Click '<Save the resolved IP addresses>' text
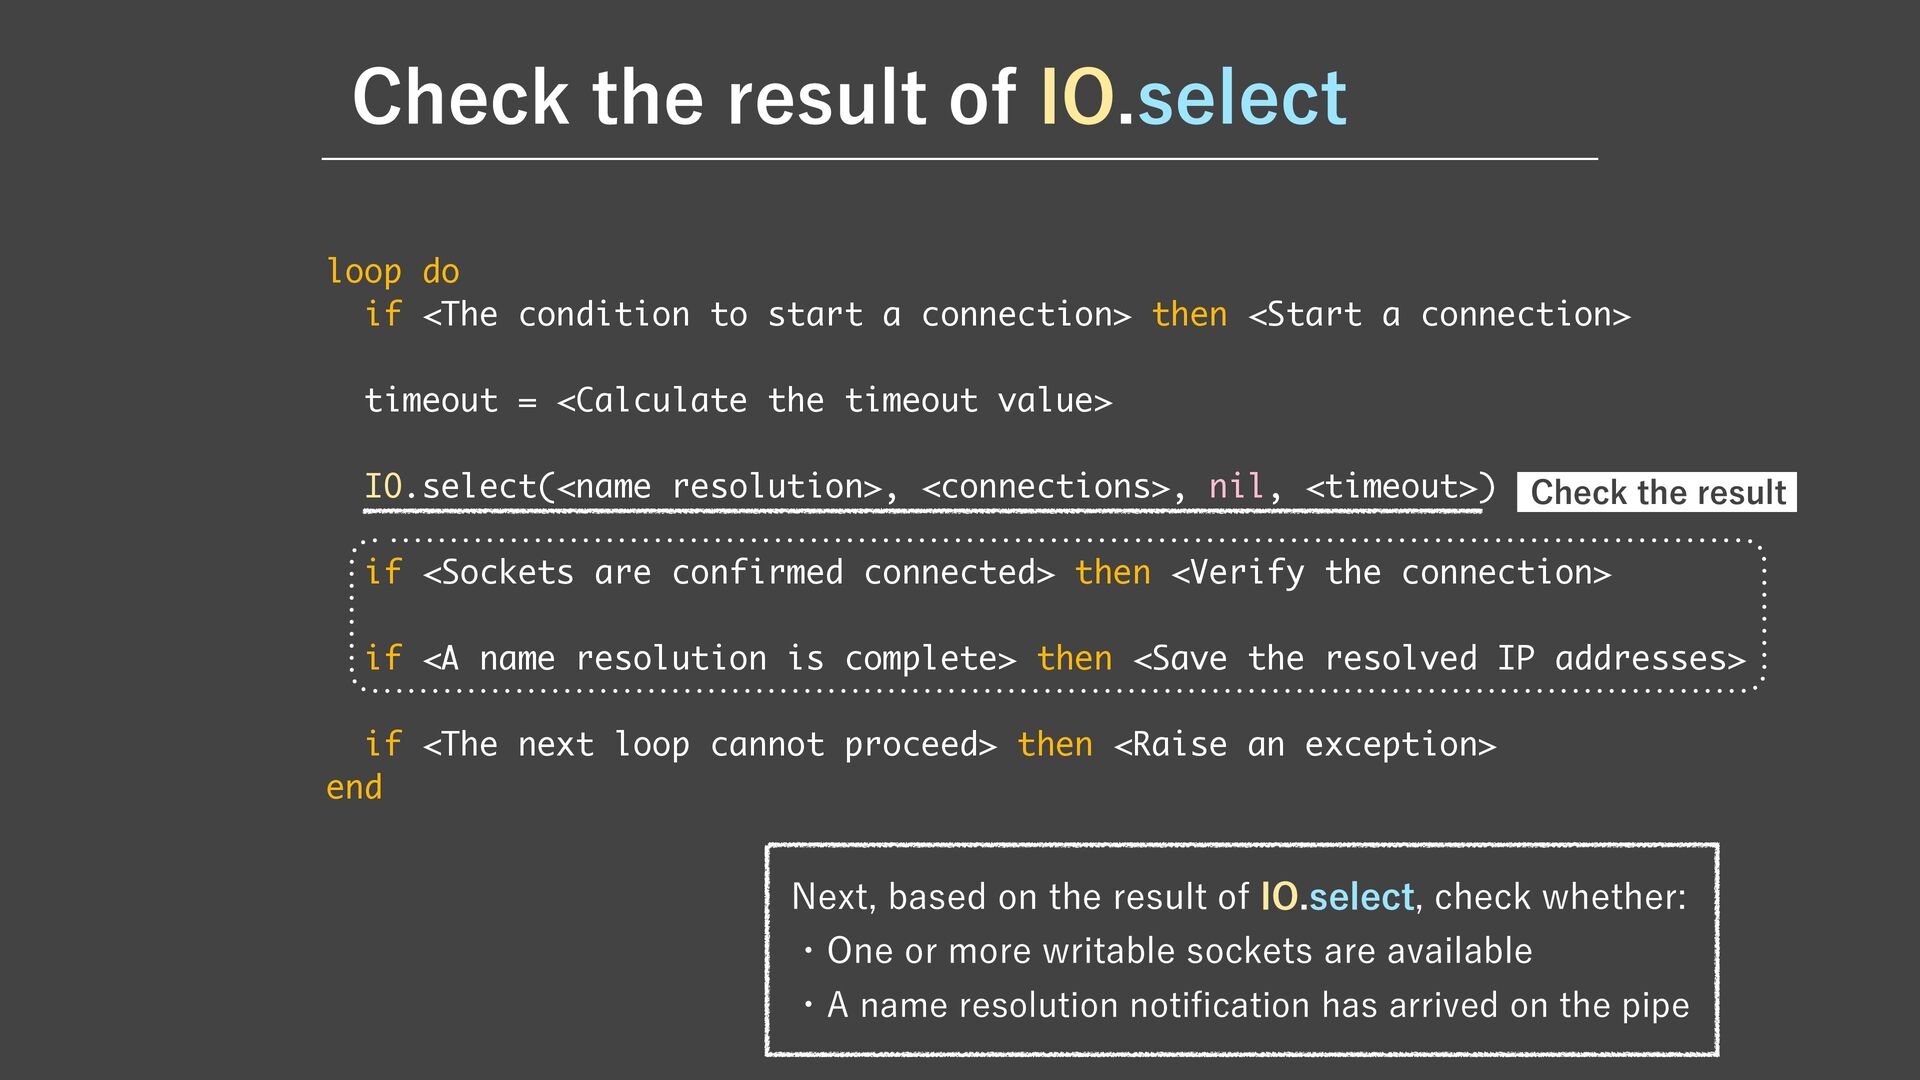Image resolution: width=1920 pixels, height=1080 pixels. [1439, 659]
